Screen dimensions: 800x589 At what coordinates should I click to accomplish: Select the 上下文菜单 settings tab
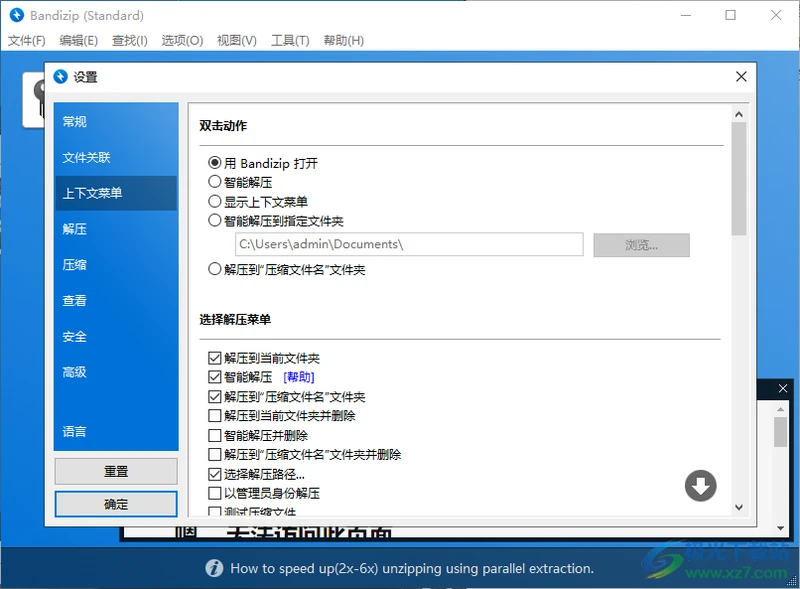[116, 193]
